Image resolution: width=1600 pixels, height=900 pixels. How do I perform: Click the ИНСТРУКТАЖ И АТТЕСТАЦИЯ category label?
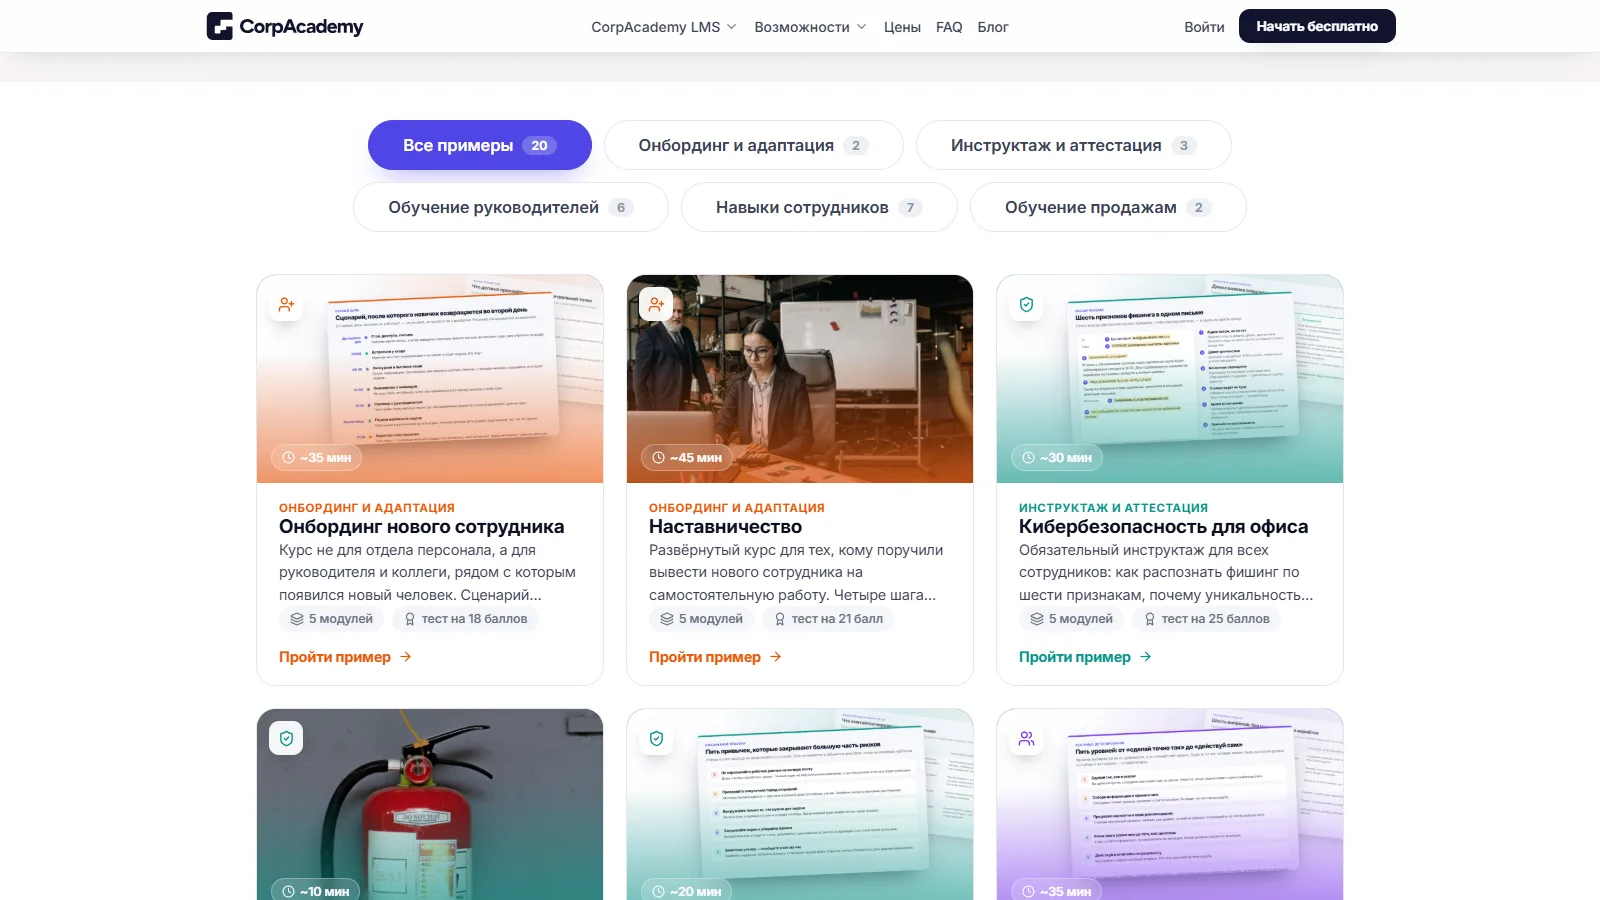[1113, 508]
